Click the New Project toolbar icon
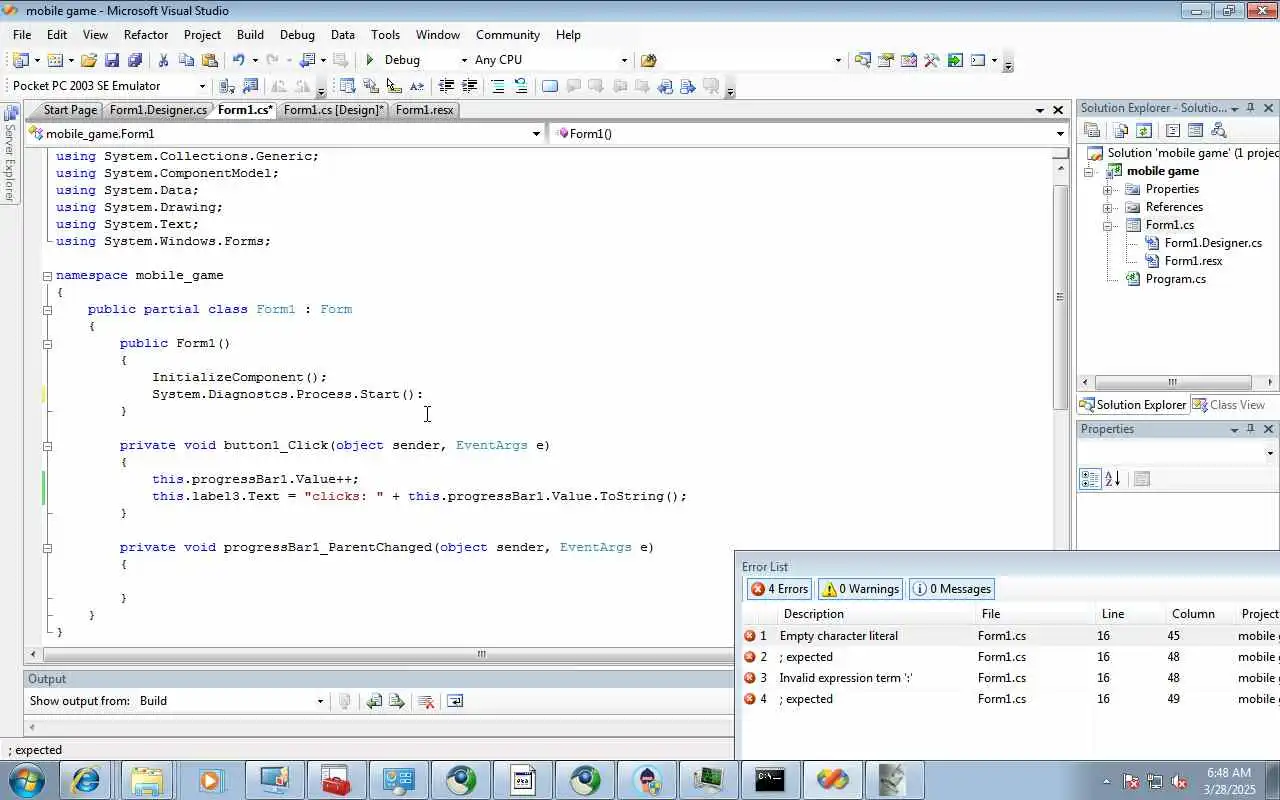Viewport: 1280px width, 800px height. pyautogui.click(x=20, y=60)
